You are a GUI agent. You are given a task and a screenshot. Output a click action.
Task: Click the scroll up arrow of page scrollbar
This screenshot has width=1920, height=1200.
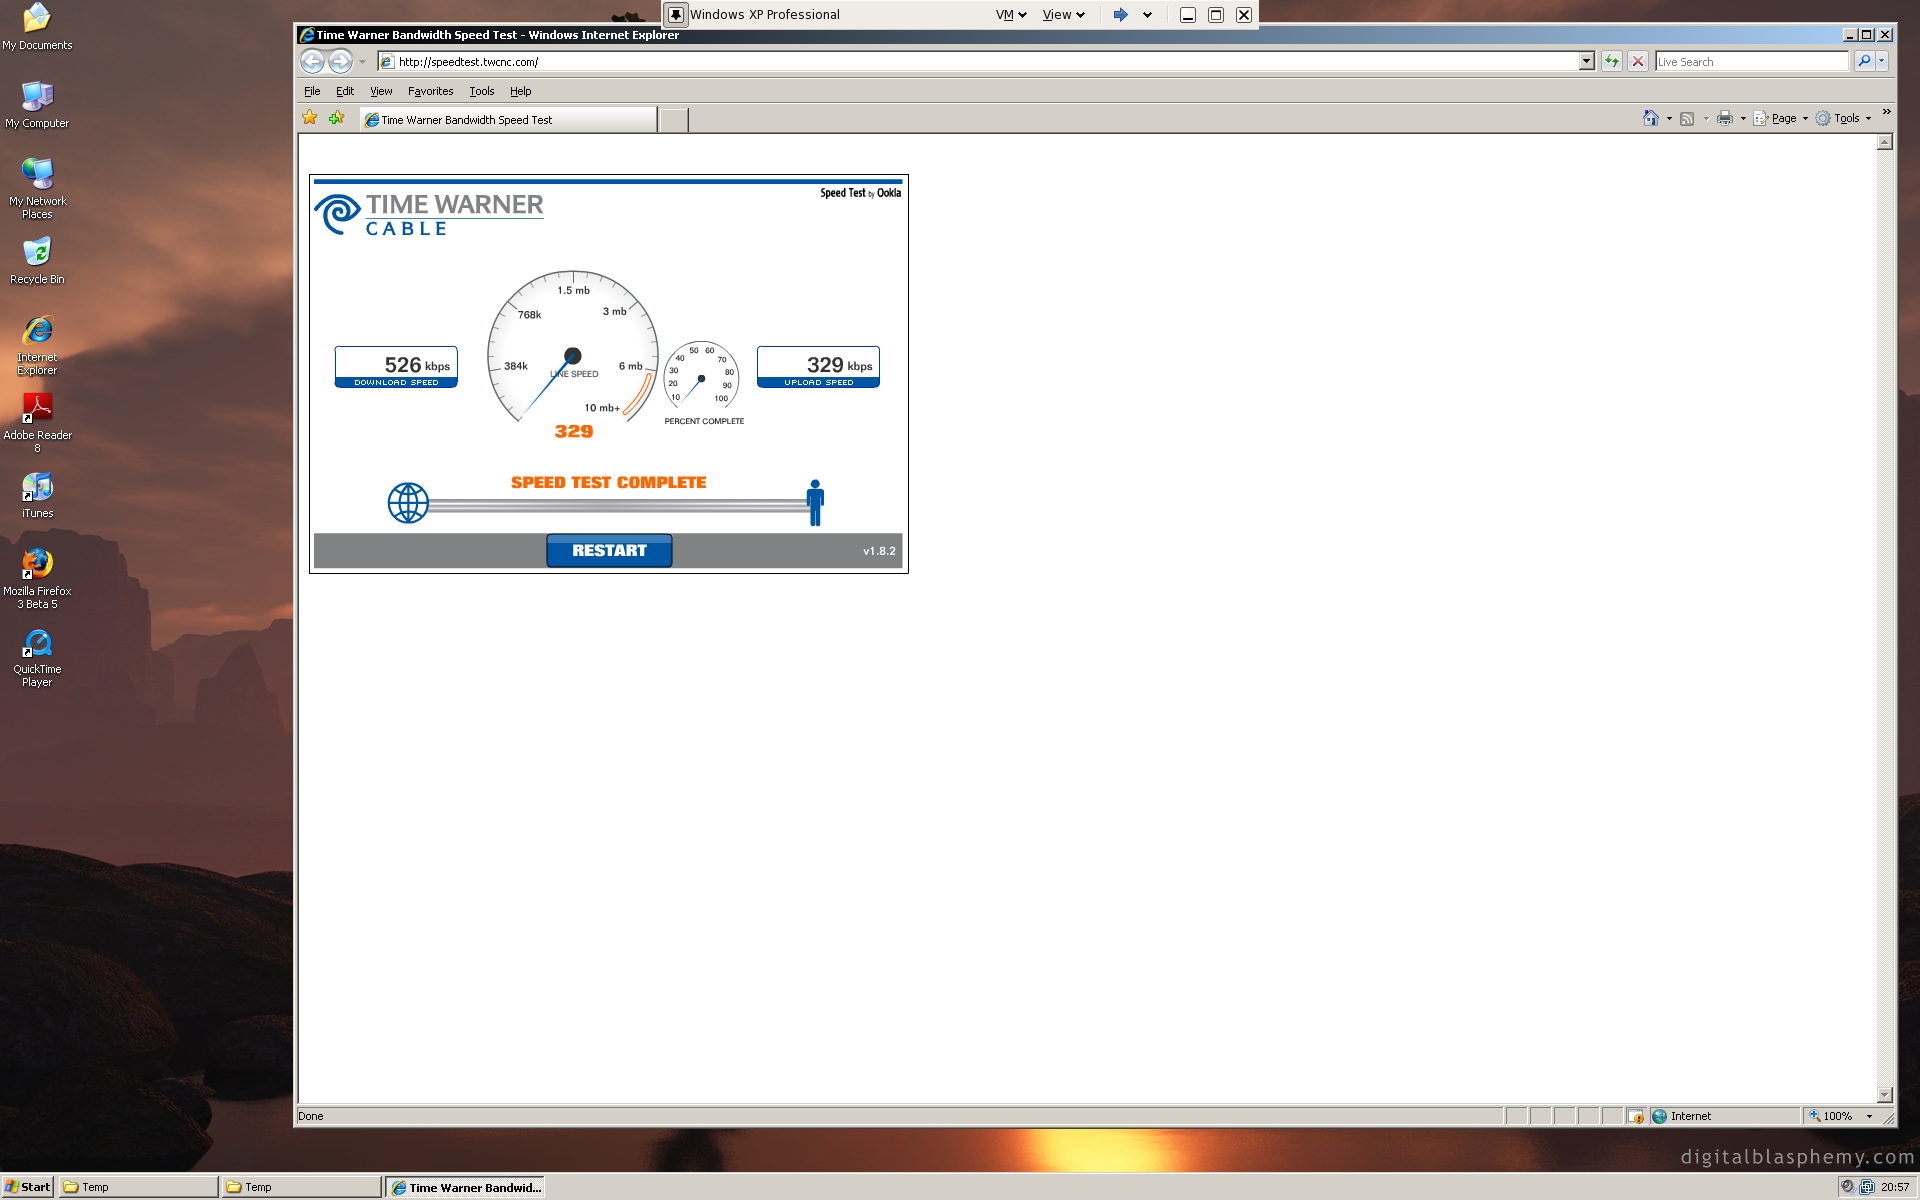click(x=1885, y=142)
